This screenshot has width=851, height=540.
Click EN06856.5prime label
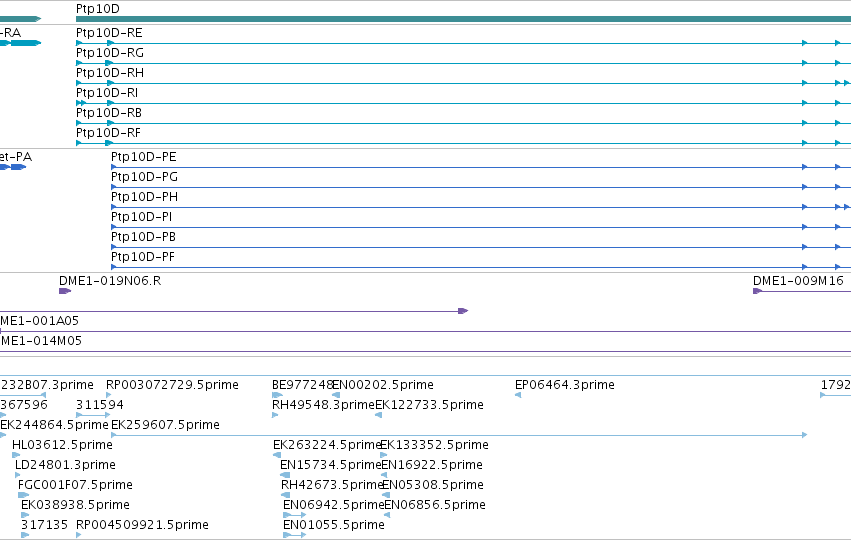pyautogui.click(x=435, y=506)
